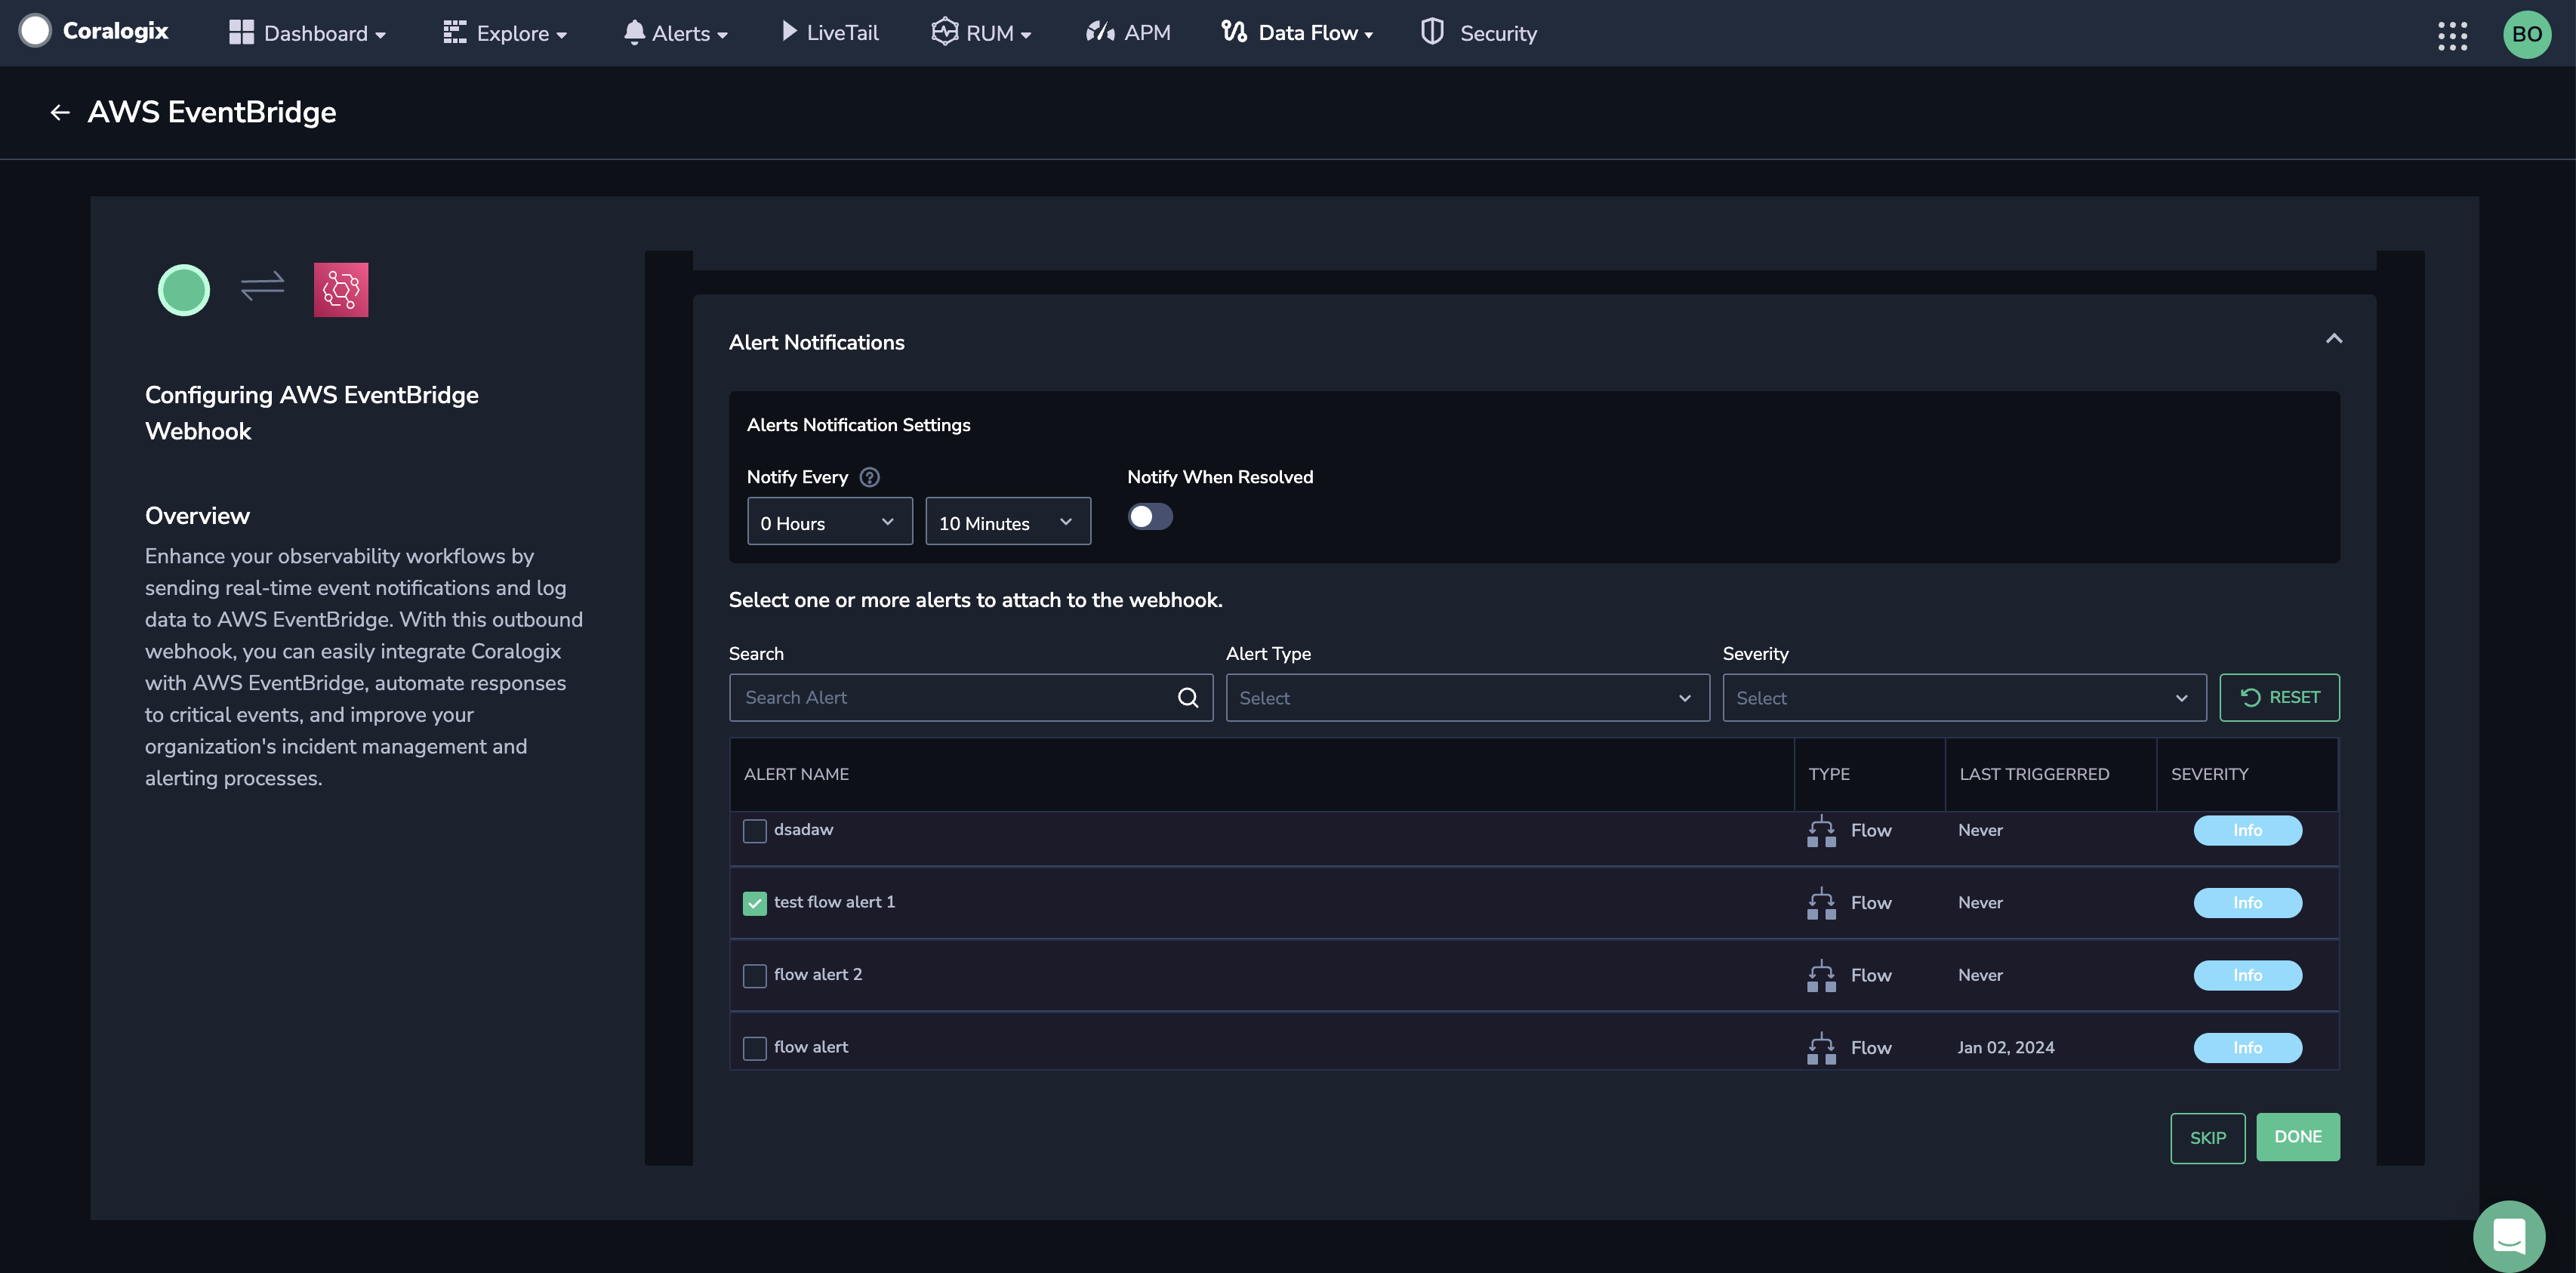
Task: Open the chat support bubble
Action: [2509, 1235]
